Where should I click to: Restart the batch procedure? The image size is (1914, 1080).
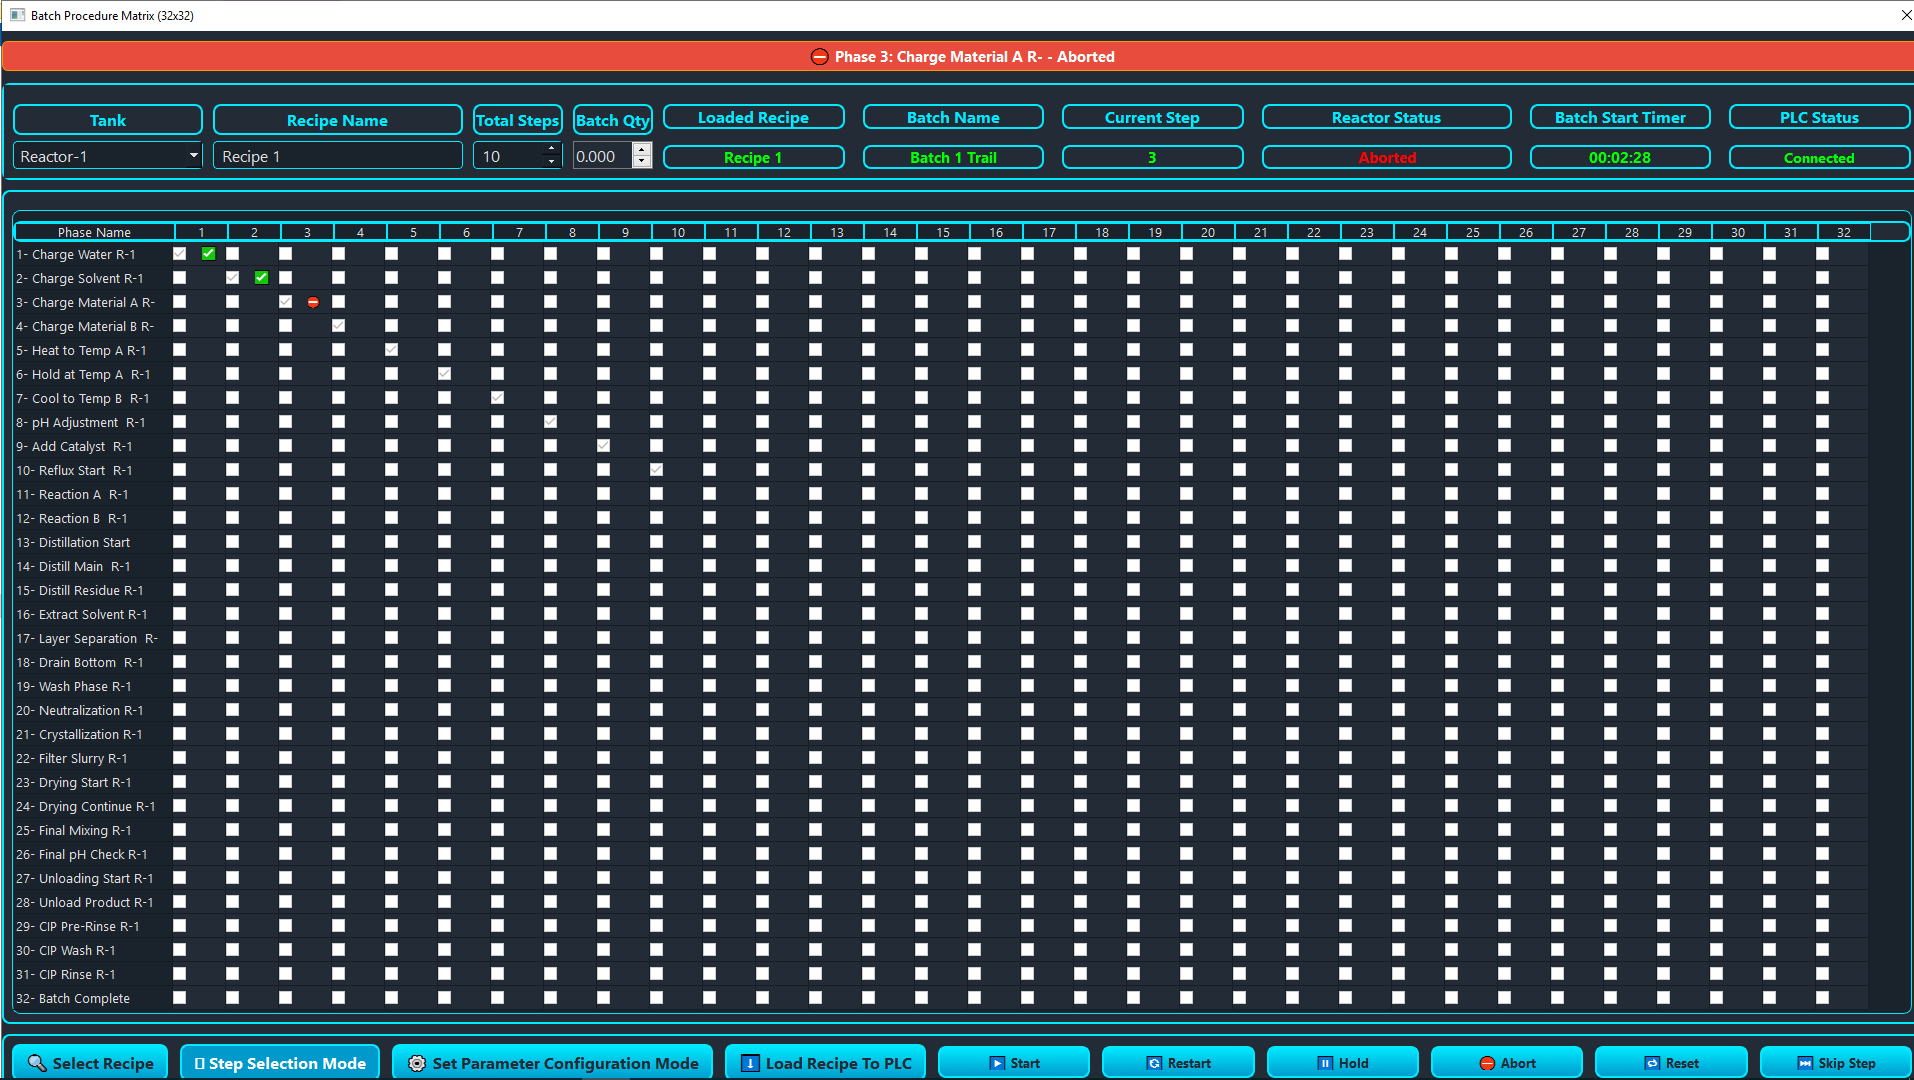pyautogui.click(x=1178, y=1063)
